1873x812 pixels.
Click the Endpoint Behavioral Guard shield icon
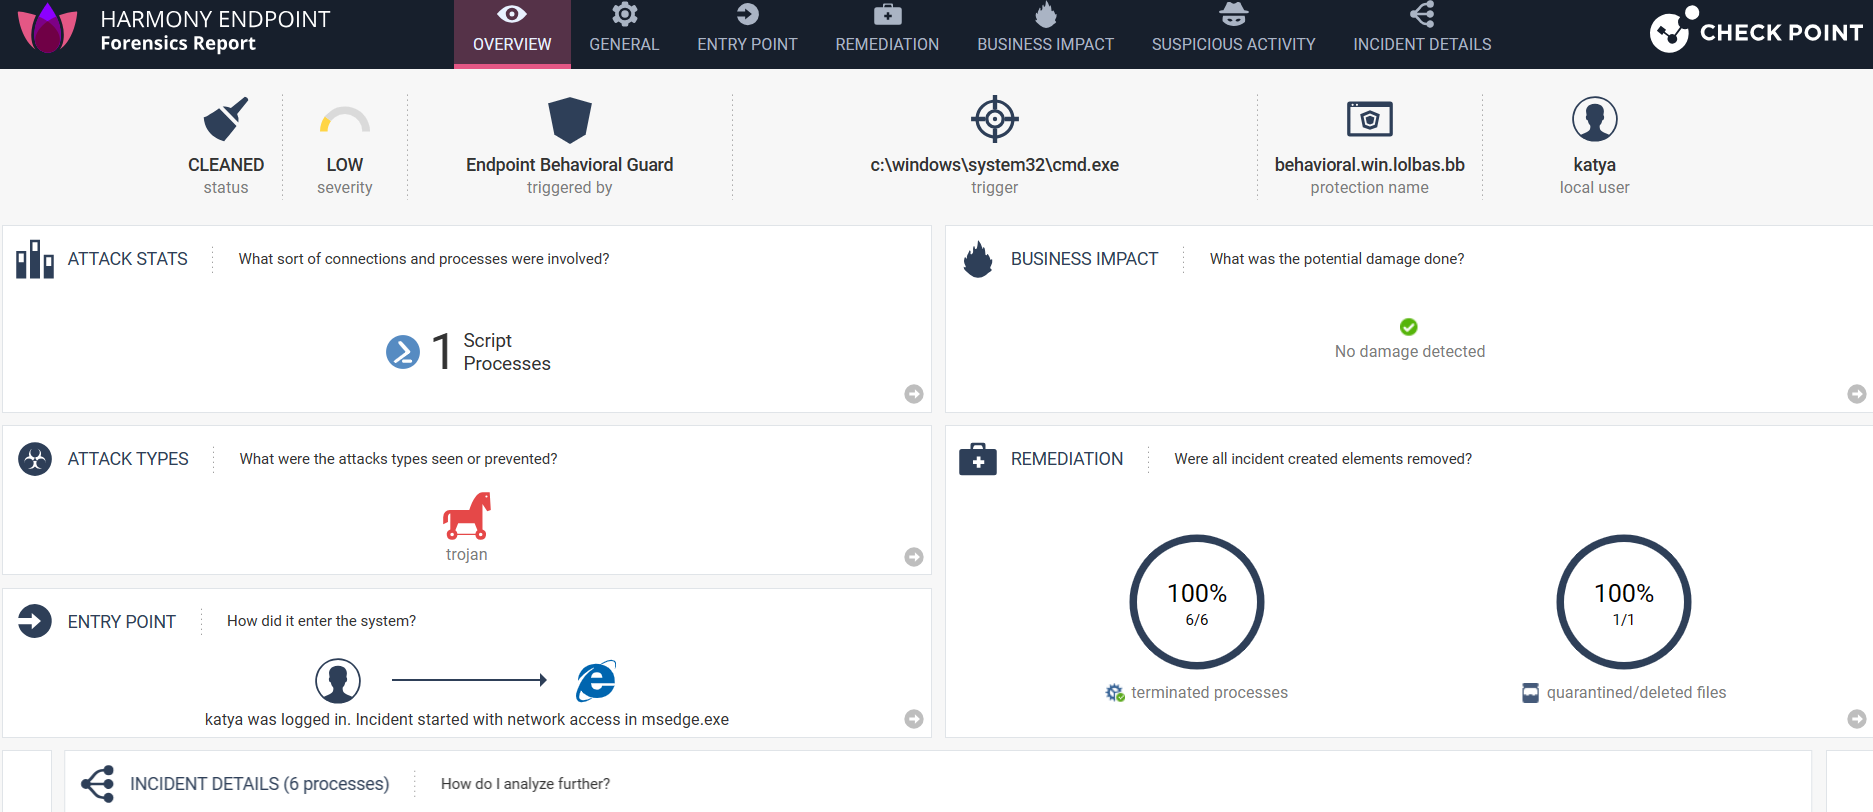[570, 120]
